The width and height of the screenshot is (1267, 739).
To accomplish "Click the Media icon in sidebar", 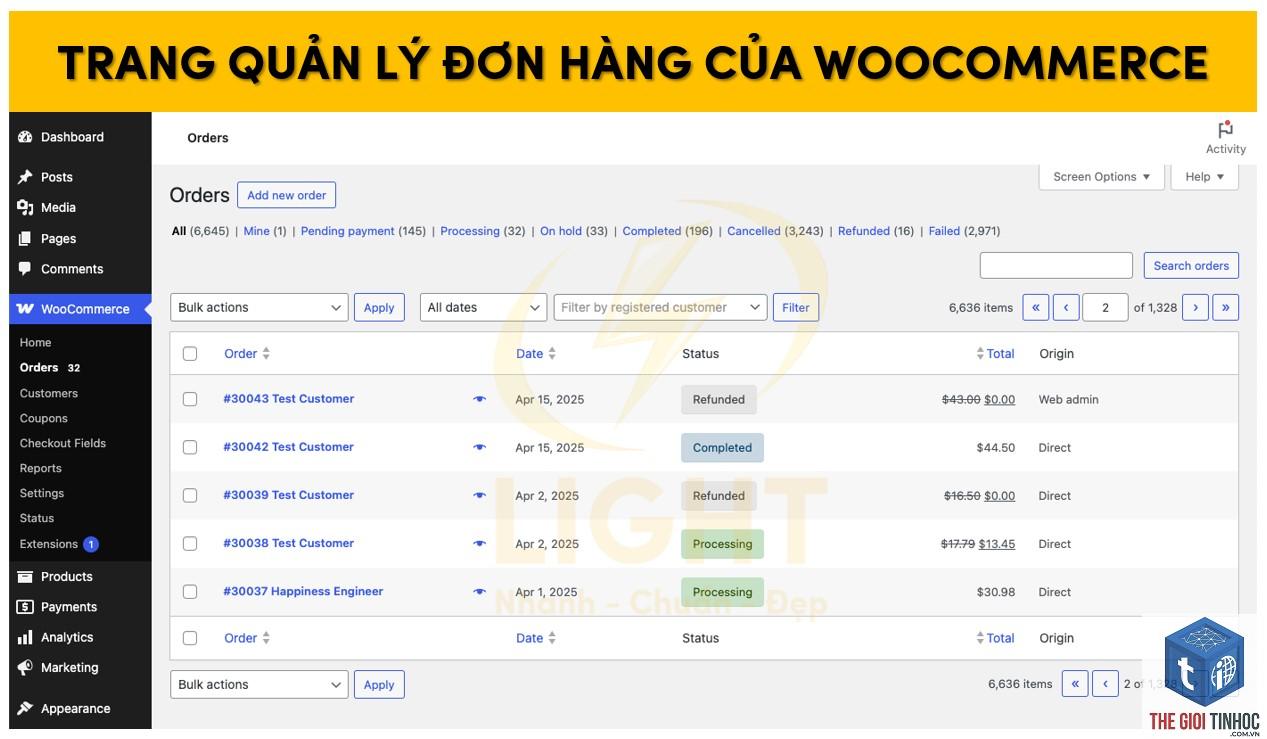I will click(25, 207).
